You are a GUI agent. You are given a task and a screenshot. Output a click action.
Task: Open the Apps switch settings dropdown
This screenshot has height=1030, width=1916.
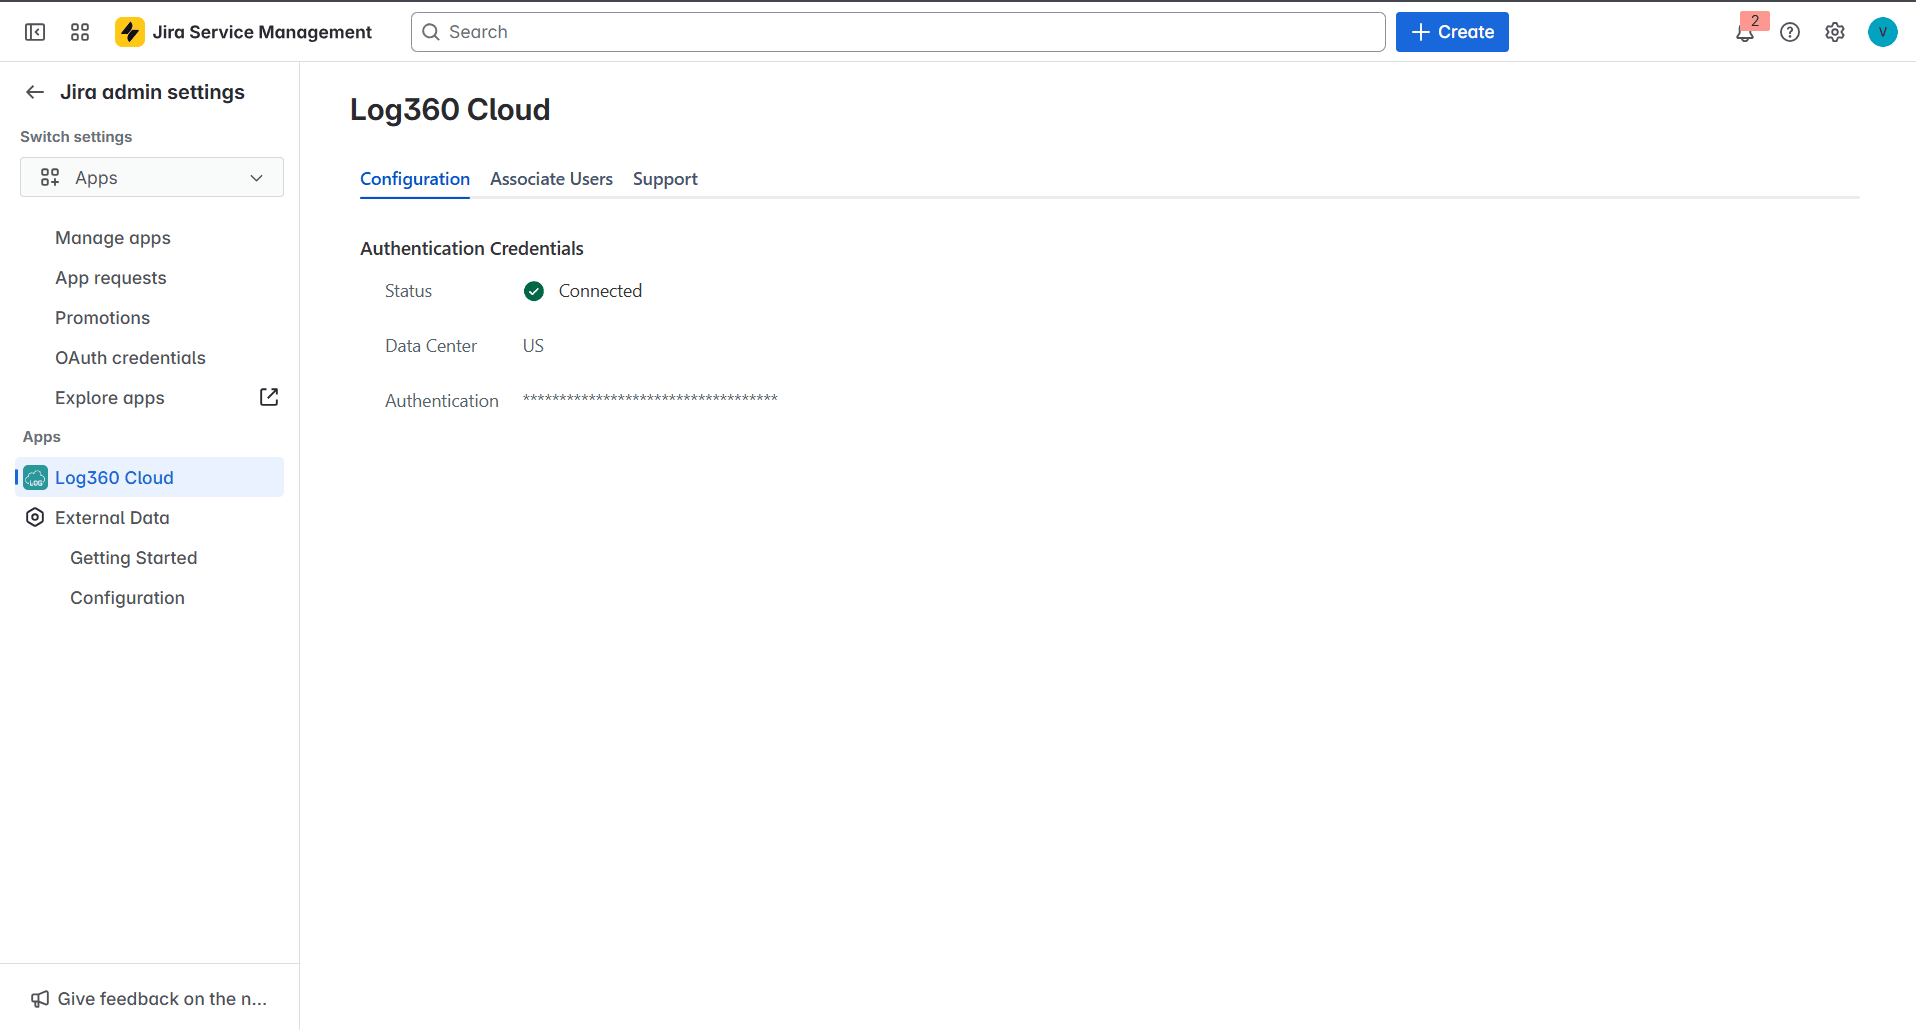(x=151, y=177)
